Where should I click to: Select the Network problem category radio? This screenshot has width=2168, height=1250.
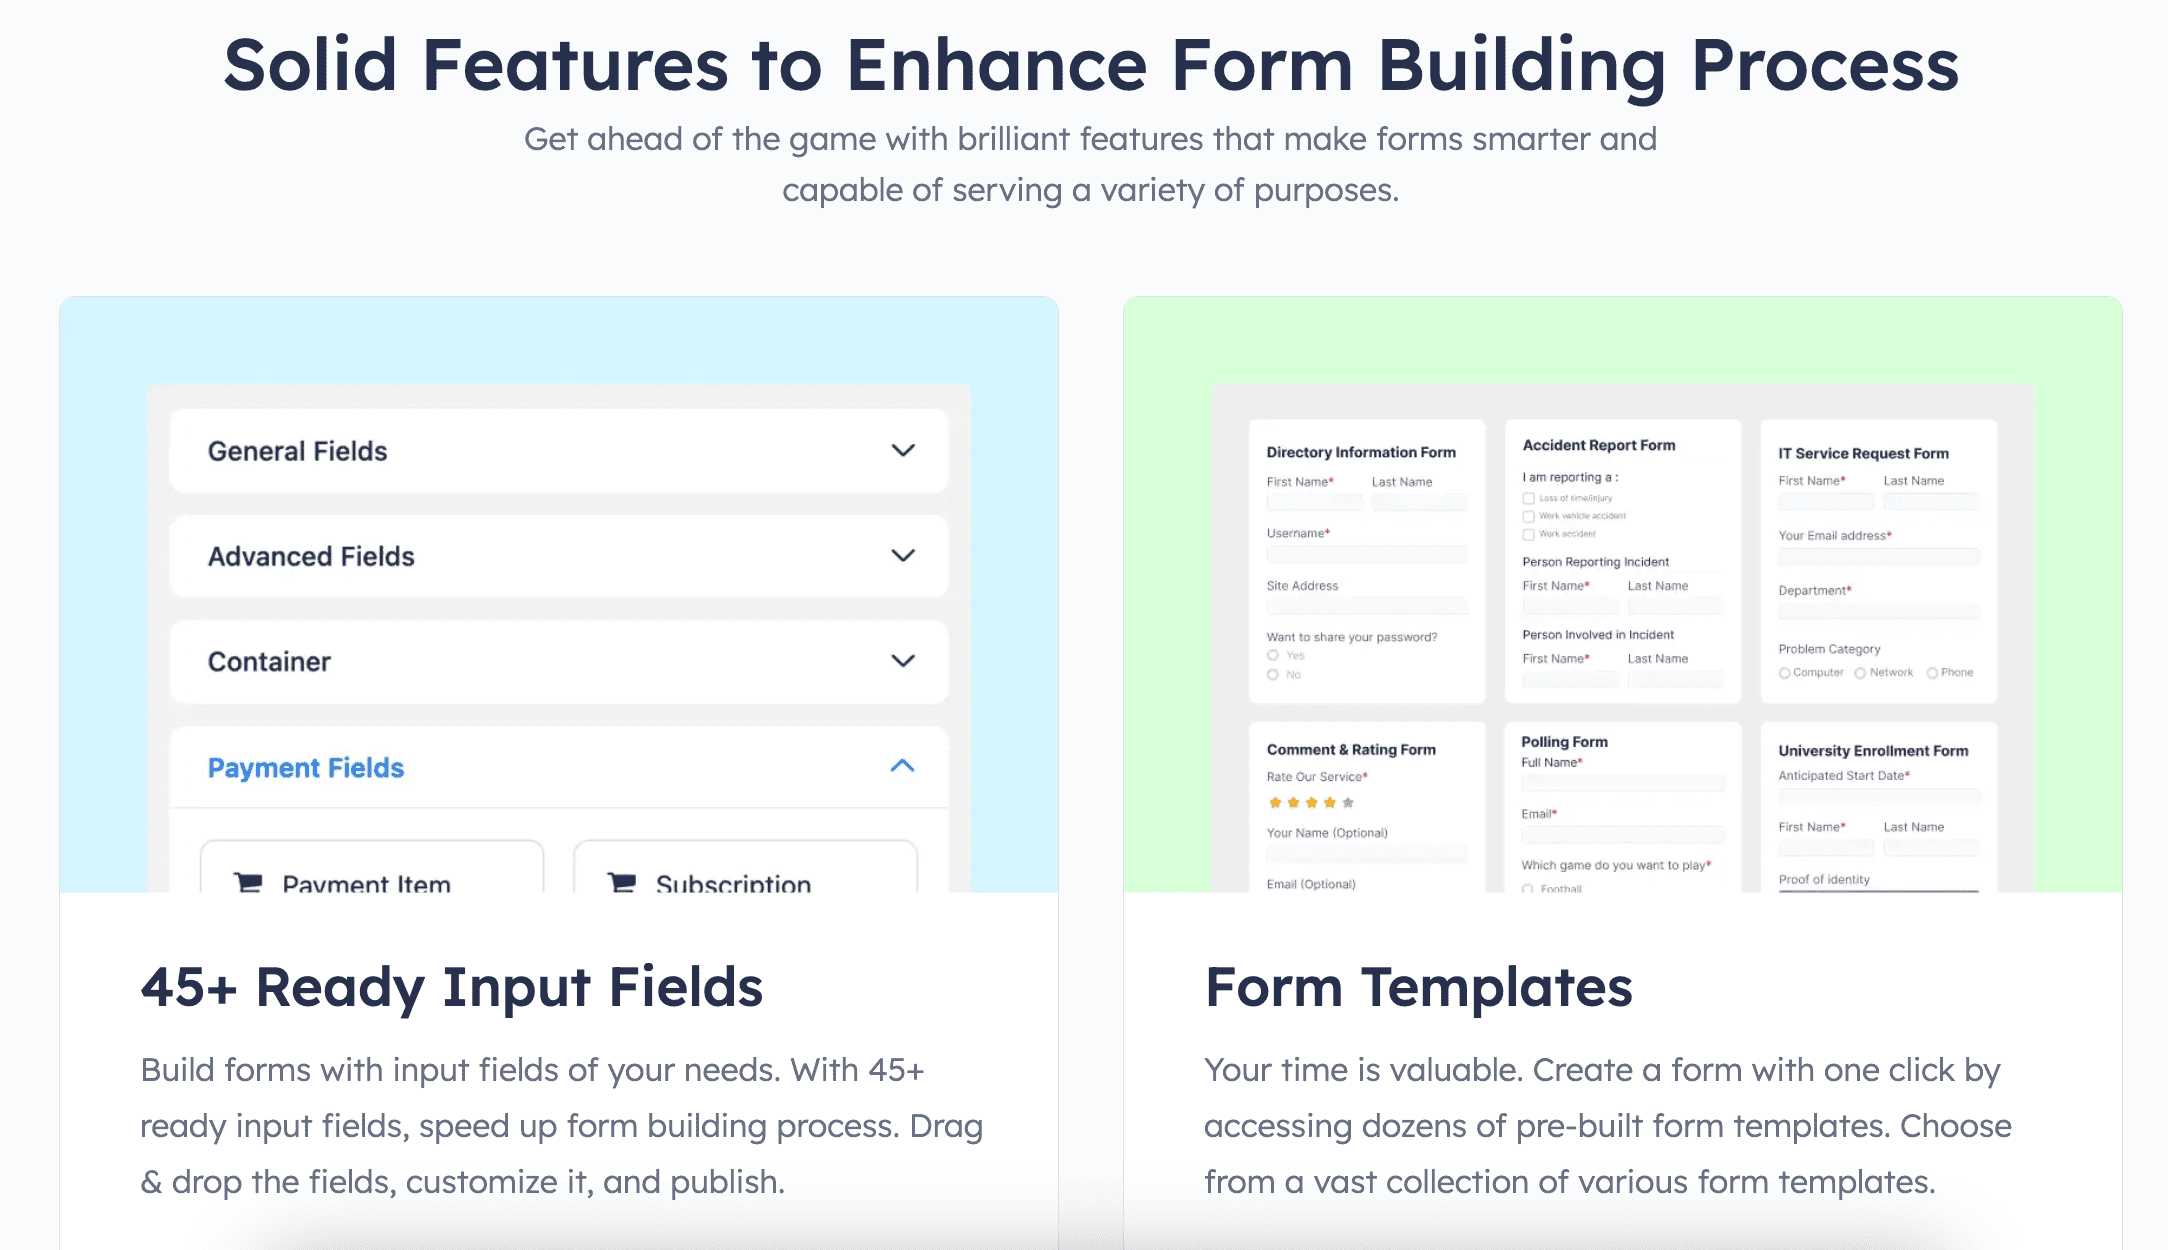(x=1860, y=673)
